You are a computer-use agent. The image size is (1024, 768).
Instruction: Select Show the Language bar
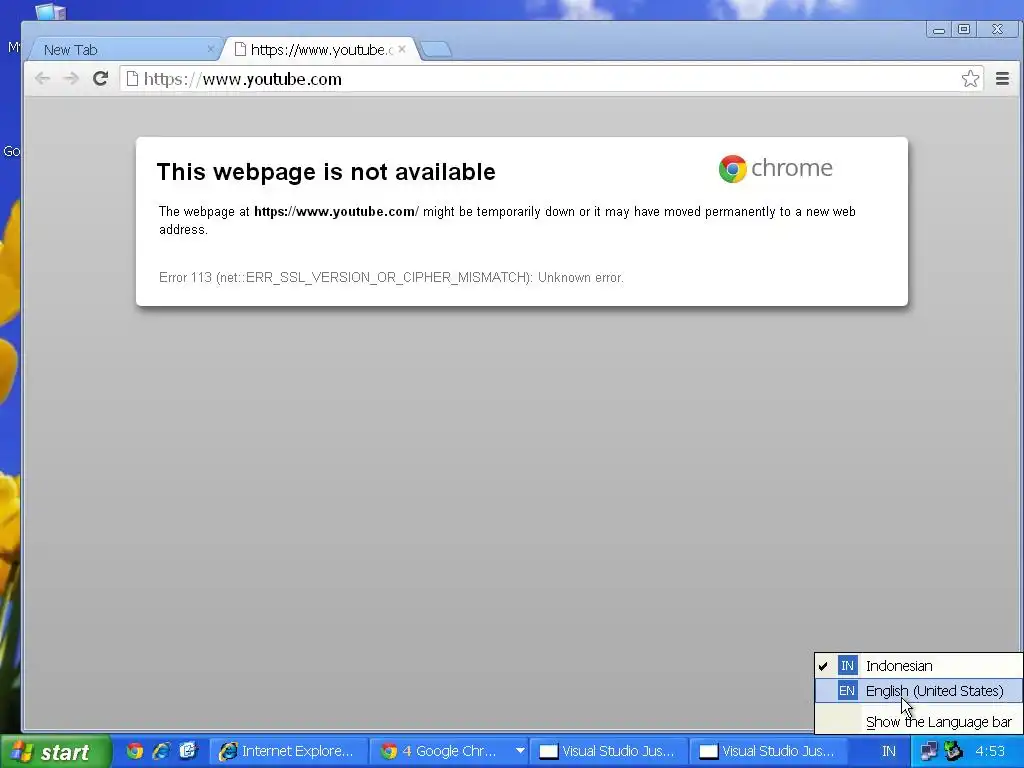coord(919,722)
